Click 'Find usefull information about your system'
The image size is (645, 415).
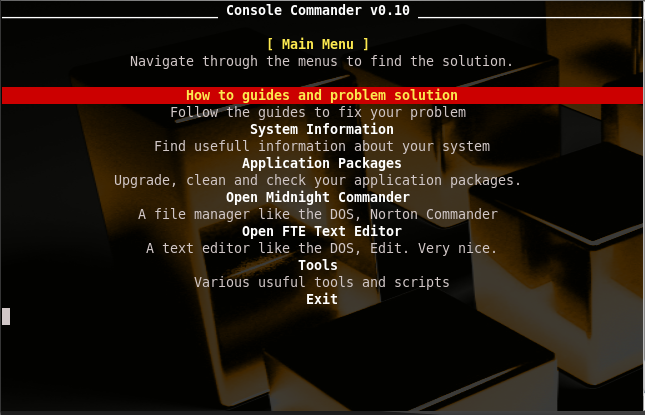pos(322,146)
